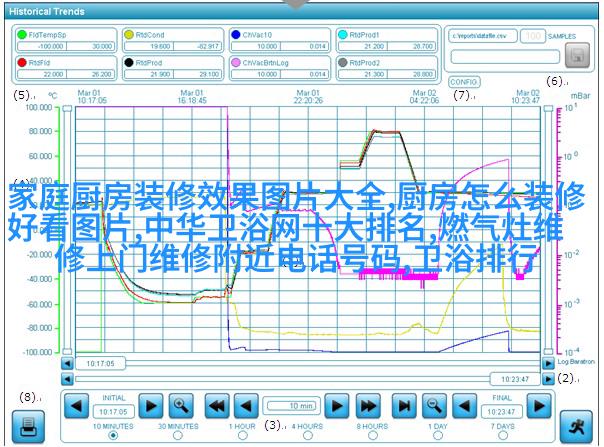Zoom in using the magnifier plus icon
This screenshot has height=447, width=604.
coord(180,405)
